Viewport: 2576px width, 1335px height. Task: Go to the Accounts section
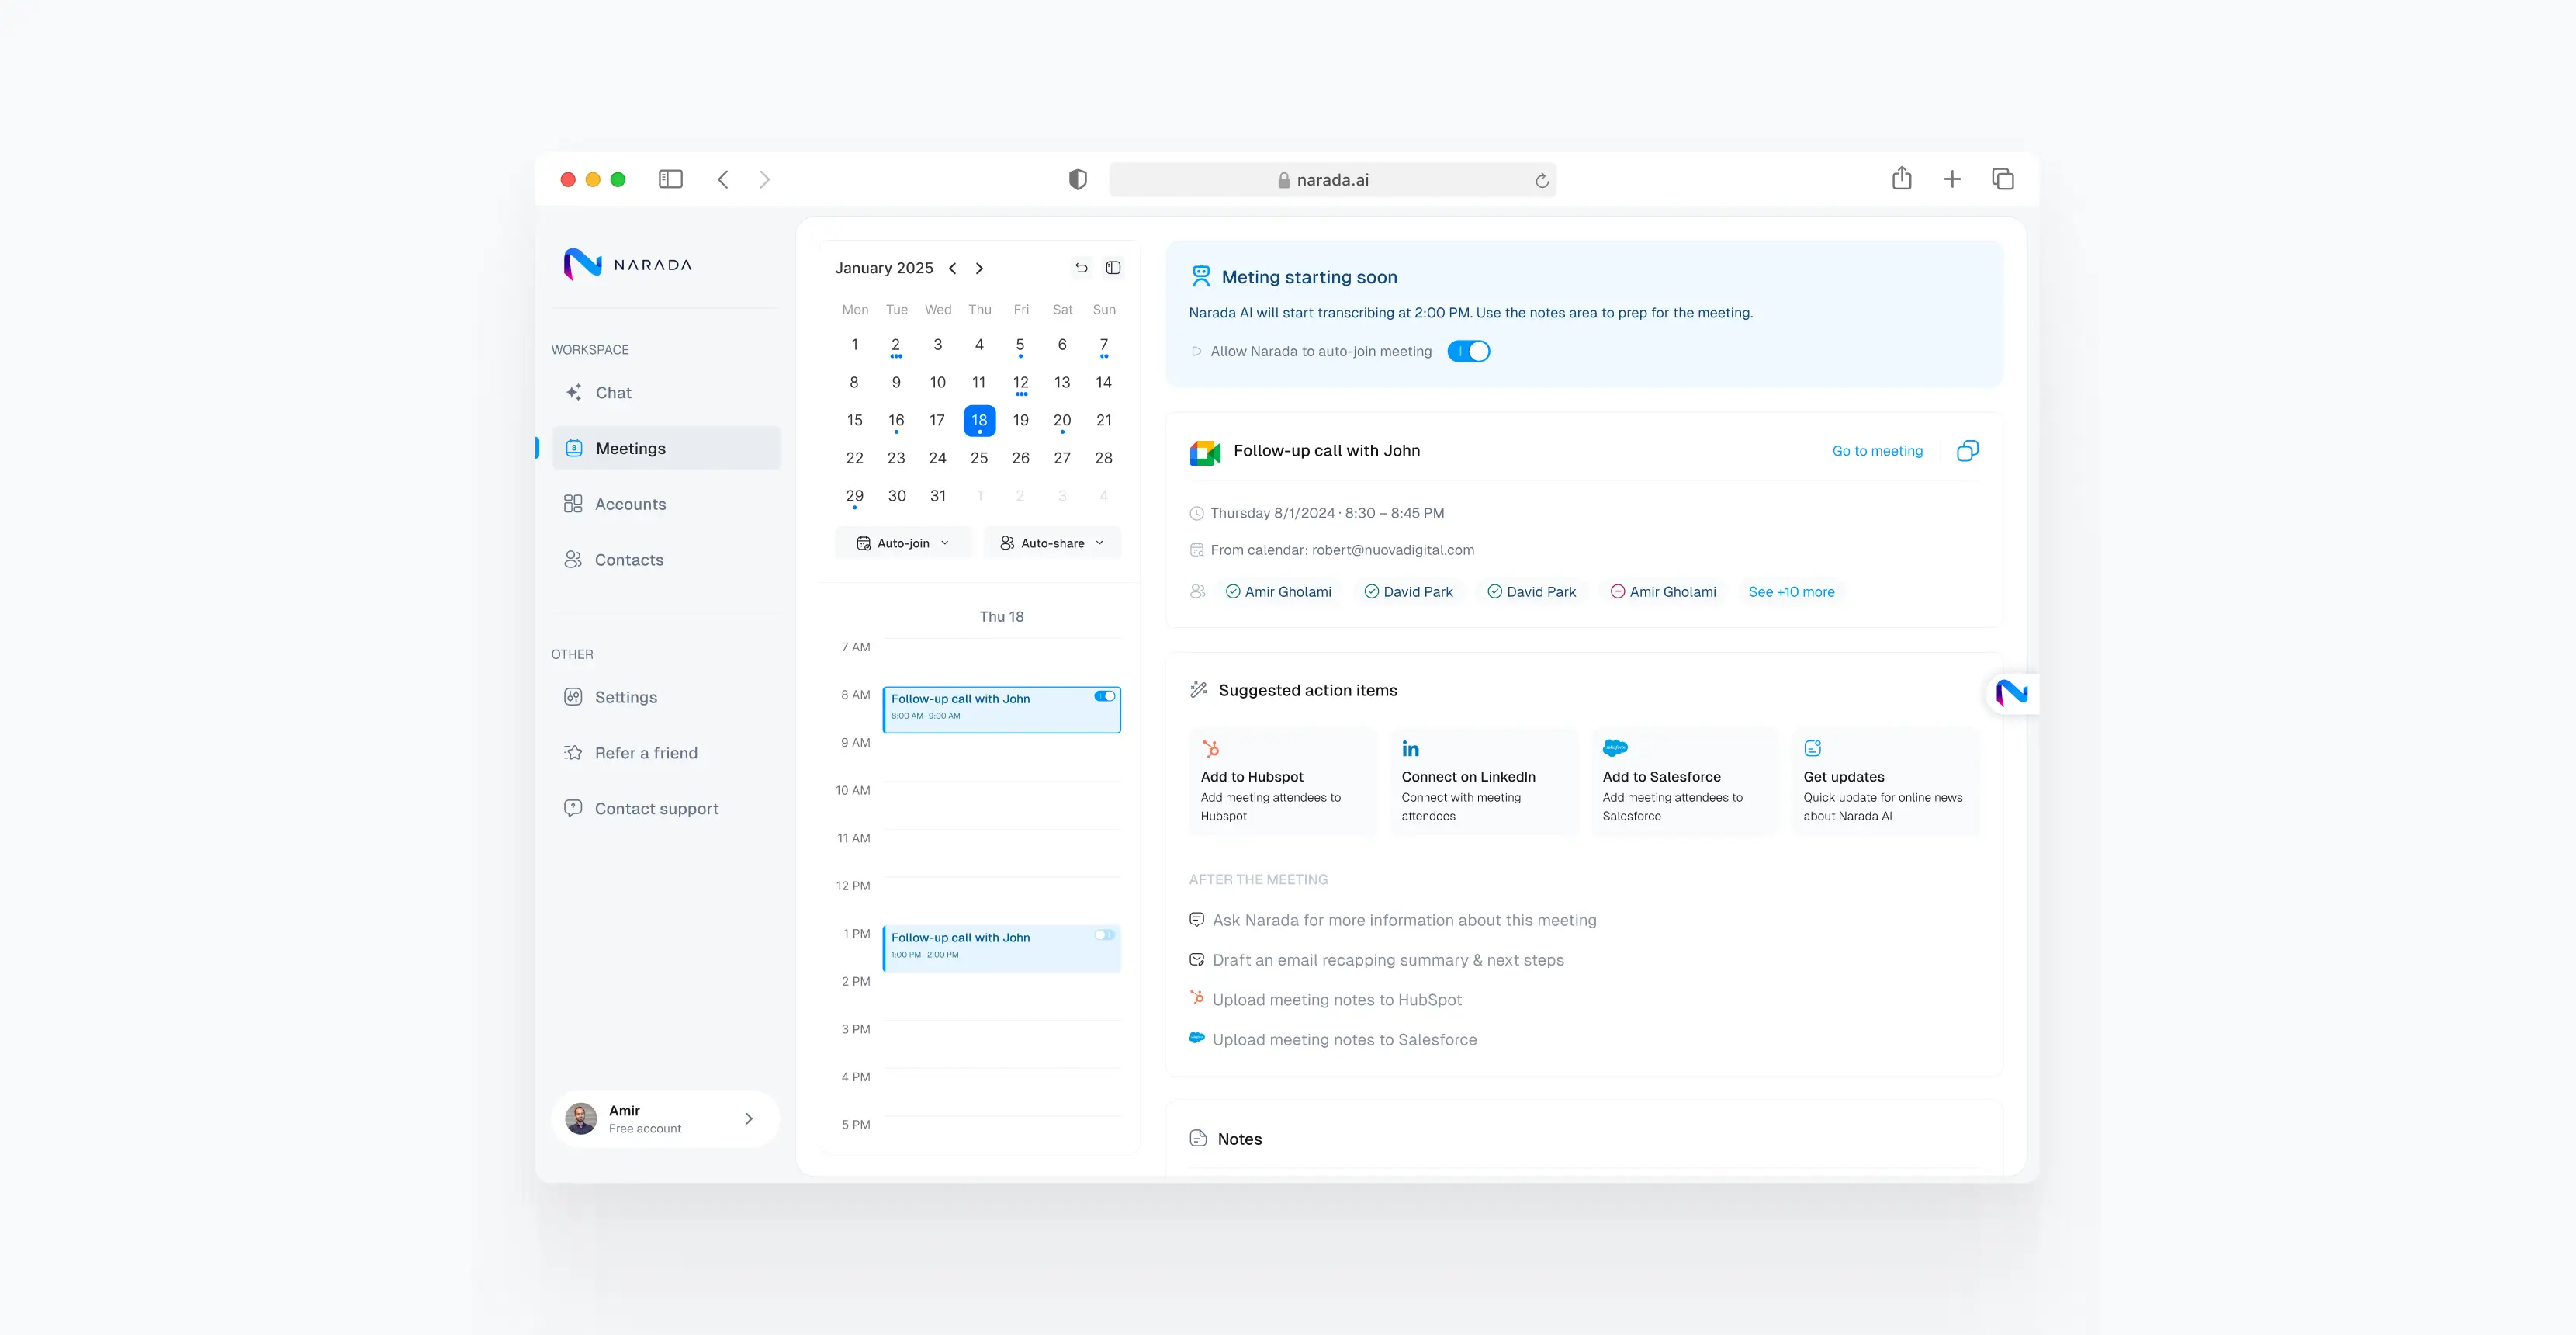(x=630, y=504)
